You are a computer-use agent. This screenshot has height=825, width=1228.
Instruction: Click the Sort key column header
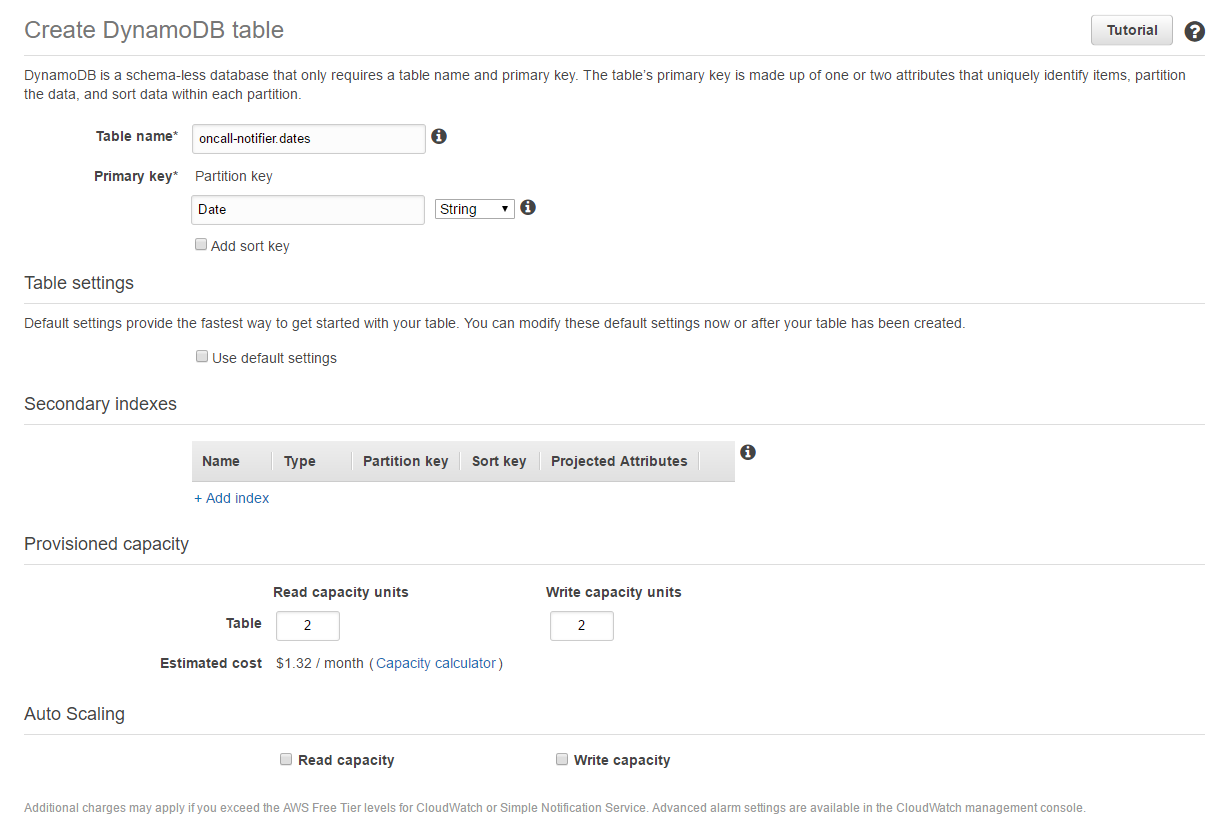click(499, 461)
